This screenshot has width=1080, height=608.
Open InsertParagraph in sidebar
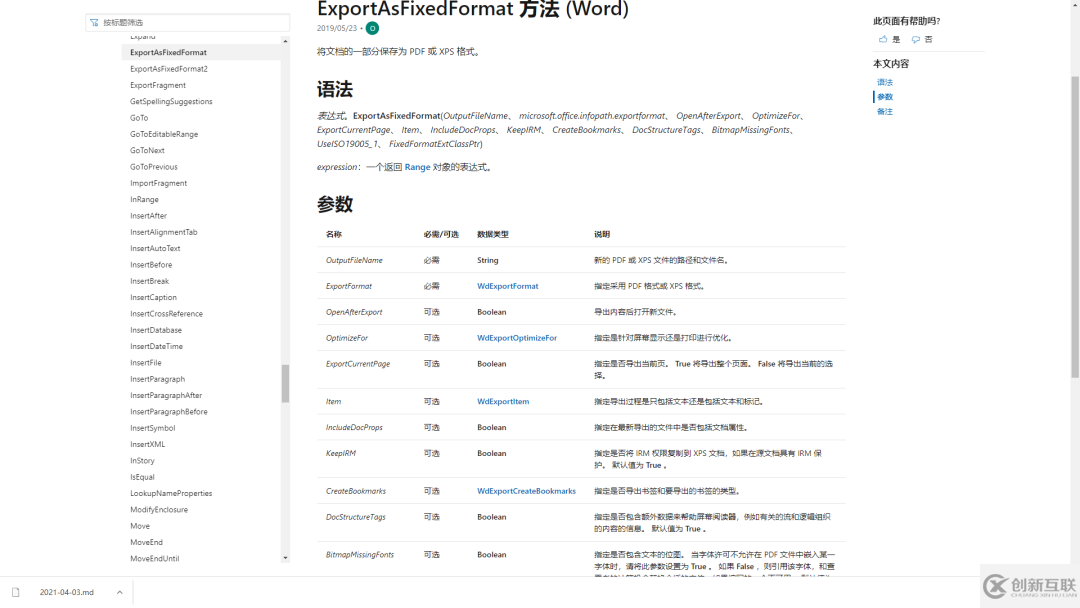[157, 379]
